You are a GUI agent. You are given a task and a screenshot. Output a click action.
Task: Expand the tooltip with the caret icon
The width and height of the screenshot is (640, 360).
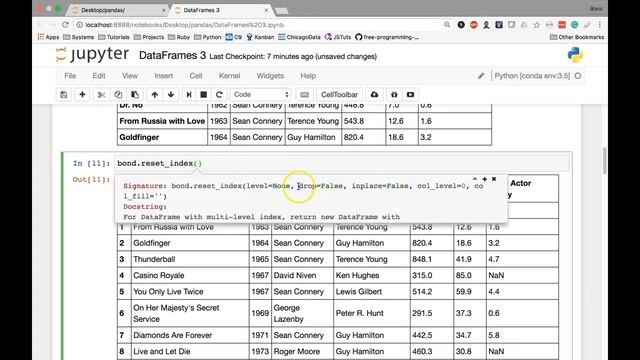pyautogui.click(x=475, y=179)
